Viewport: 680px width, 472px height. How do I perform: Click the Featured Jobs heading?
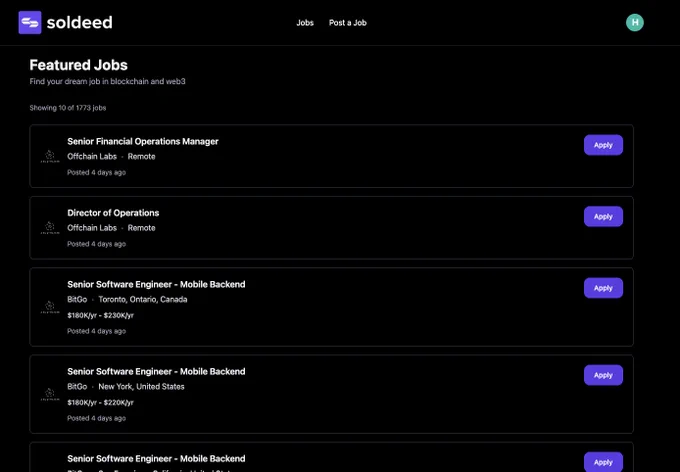78,65
